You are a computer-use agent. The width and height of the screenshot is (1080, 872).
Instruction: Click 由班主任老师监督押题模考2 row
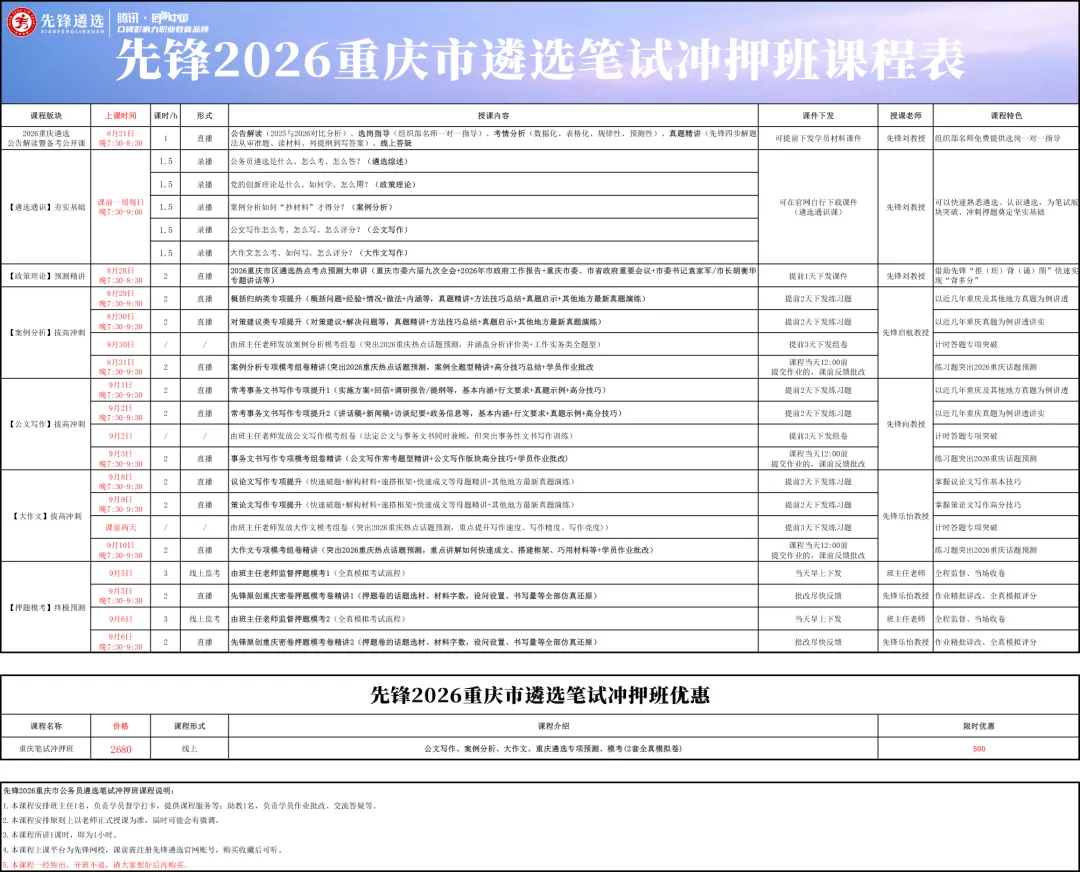[x=493, y=619]
